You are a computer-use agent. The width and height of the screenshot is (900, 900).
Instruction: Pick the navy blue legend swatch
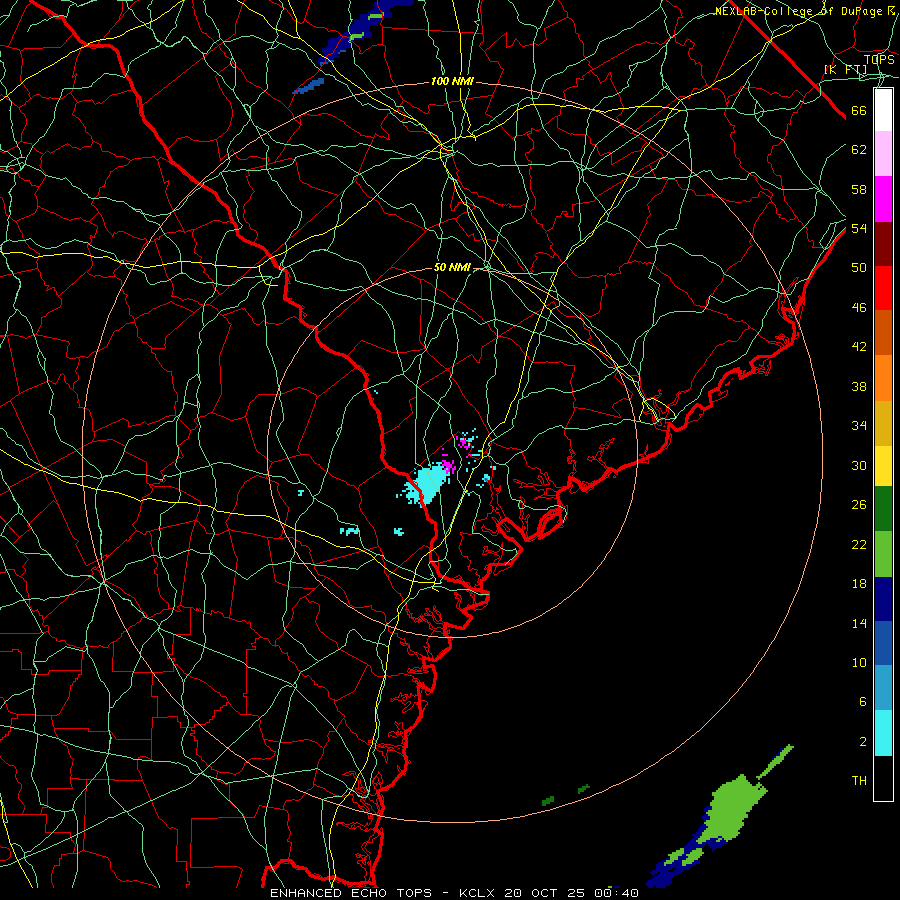[x=883, y=599]
